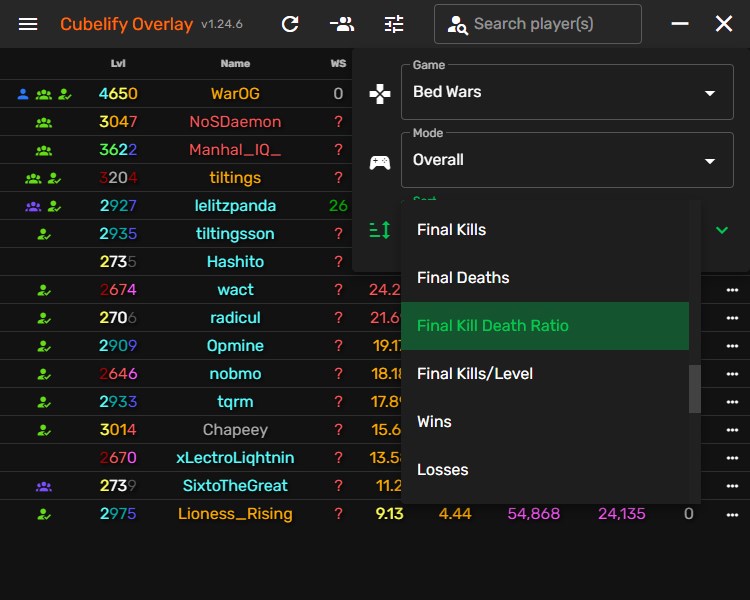
Task: Click the gamepad icon beside Mode
Action: pyautogui.click(x=380, y=162)
